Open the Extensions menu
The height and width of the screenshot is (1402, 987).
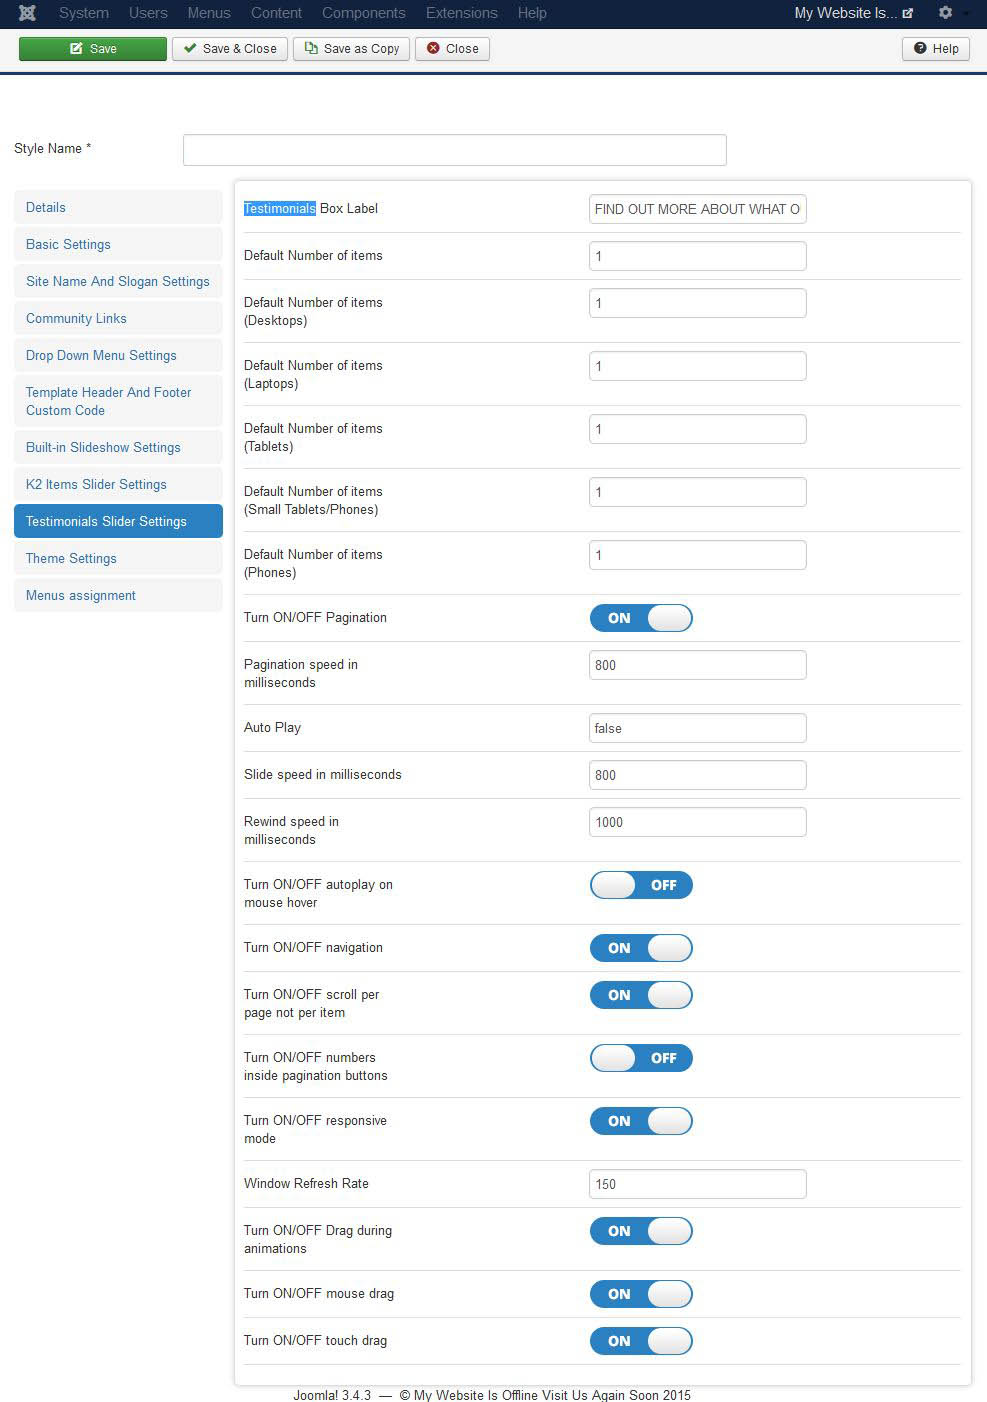(x=461, y=13)
